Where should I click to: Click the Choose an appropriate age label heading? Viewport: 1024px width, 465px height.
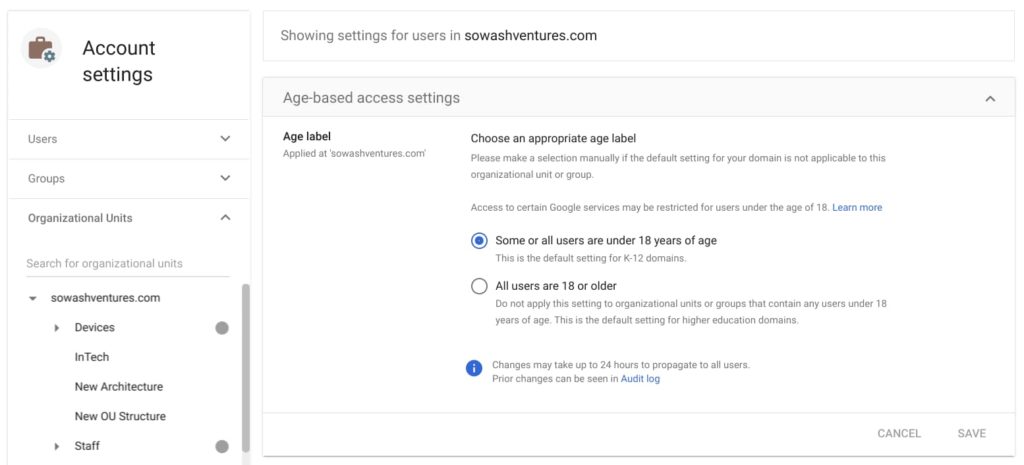[x=553, y=138]
